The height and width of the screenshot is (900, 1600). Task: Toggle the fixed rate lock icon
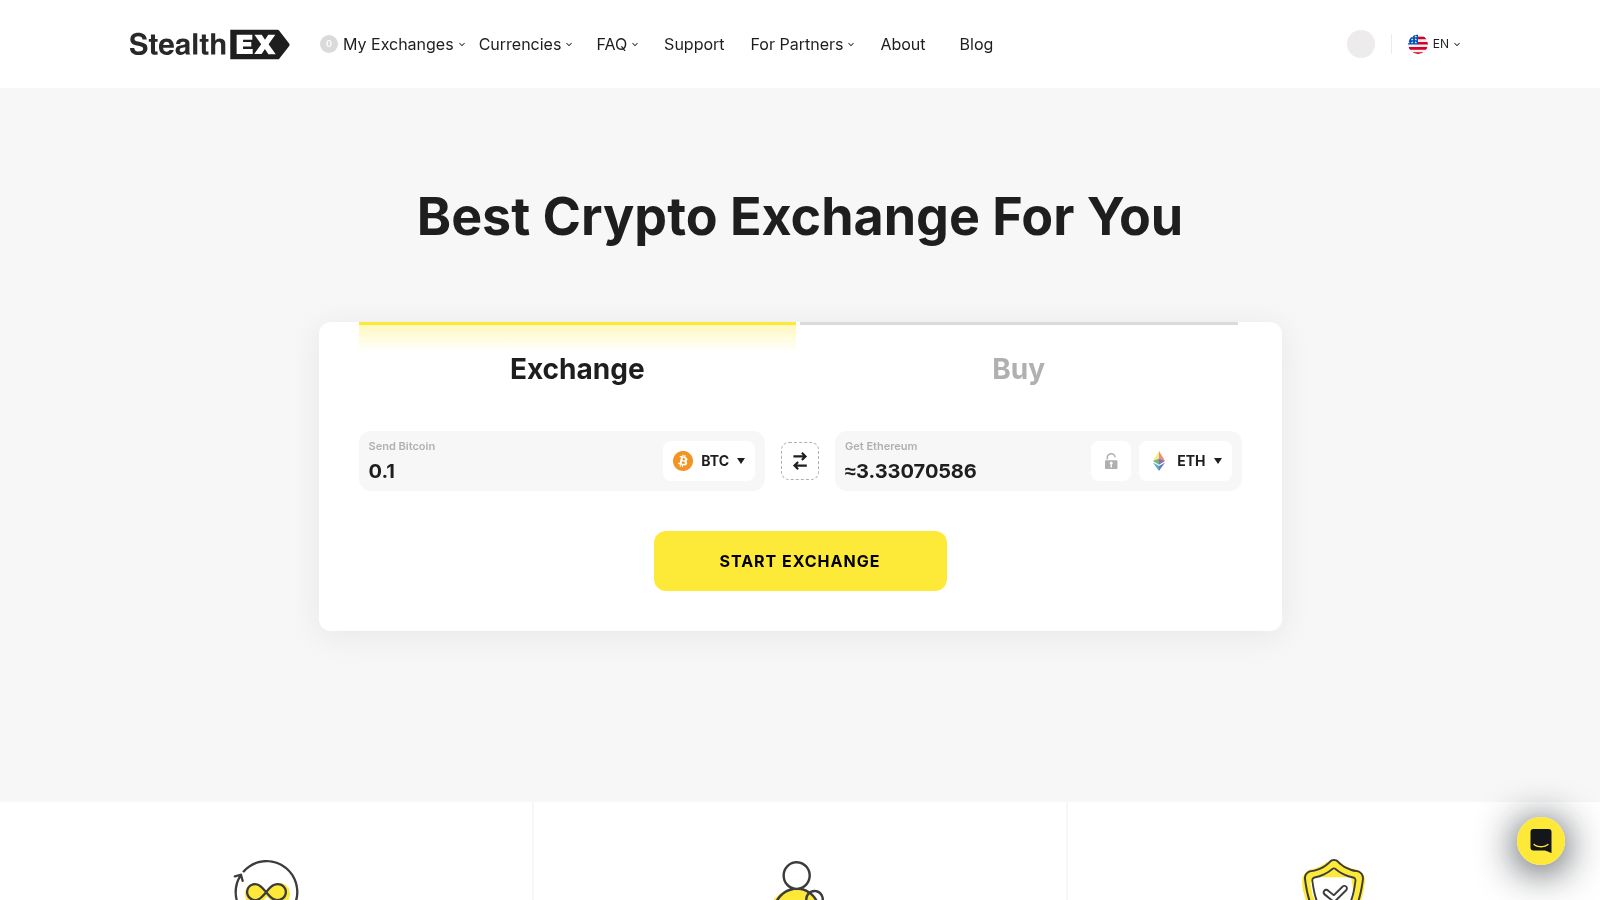tap(1111, 461)
